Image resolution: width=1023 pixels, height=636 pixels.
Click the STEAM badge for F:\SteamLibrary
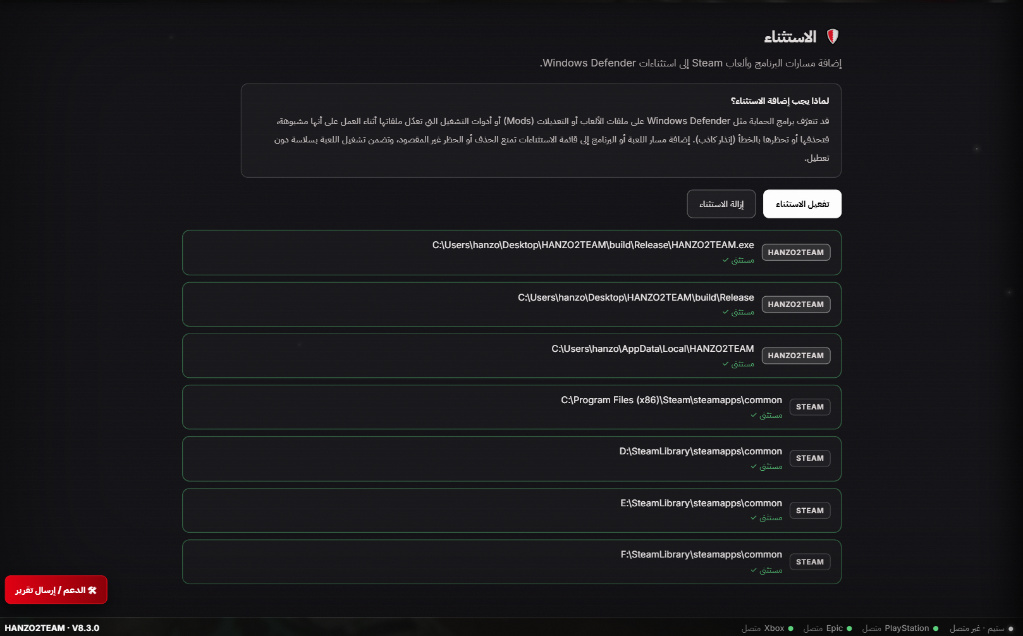(810, 562)
